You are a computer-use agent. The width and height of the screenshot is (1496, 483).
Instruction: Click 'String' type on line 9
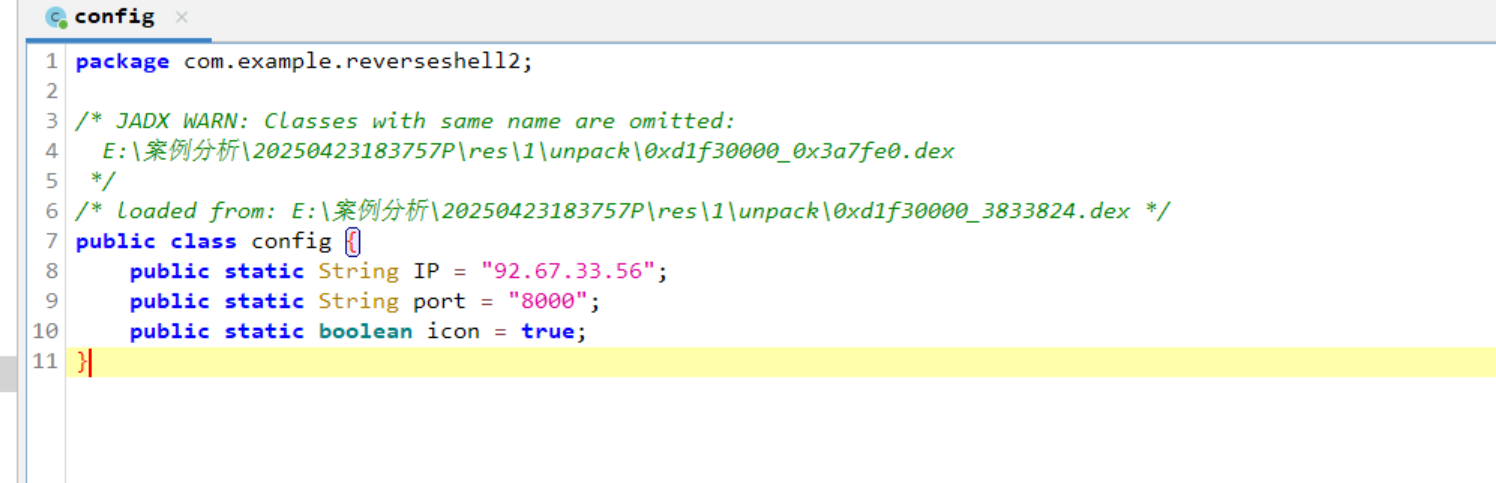[x=358, y=301]
